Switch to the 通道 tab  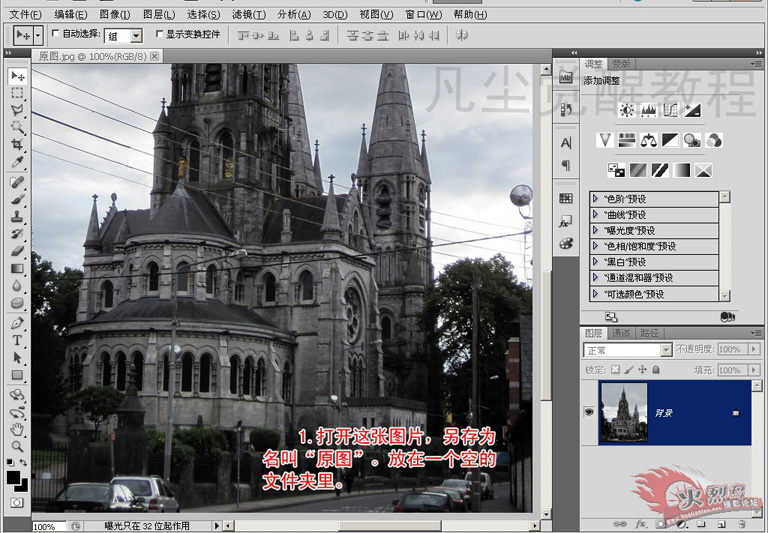coord(621,333)
